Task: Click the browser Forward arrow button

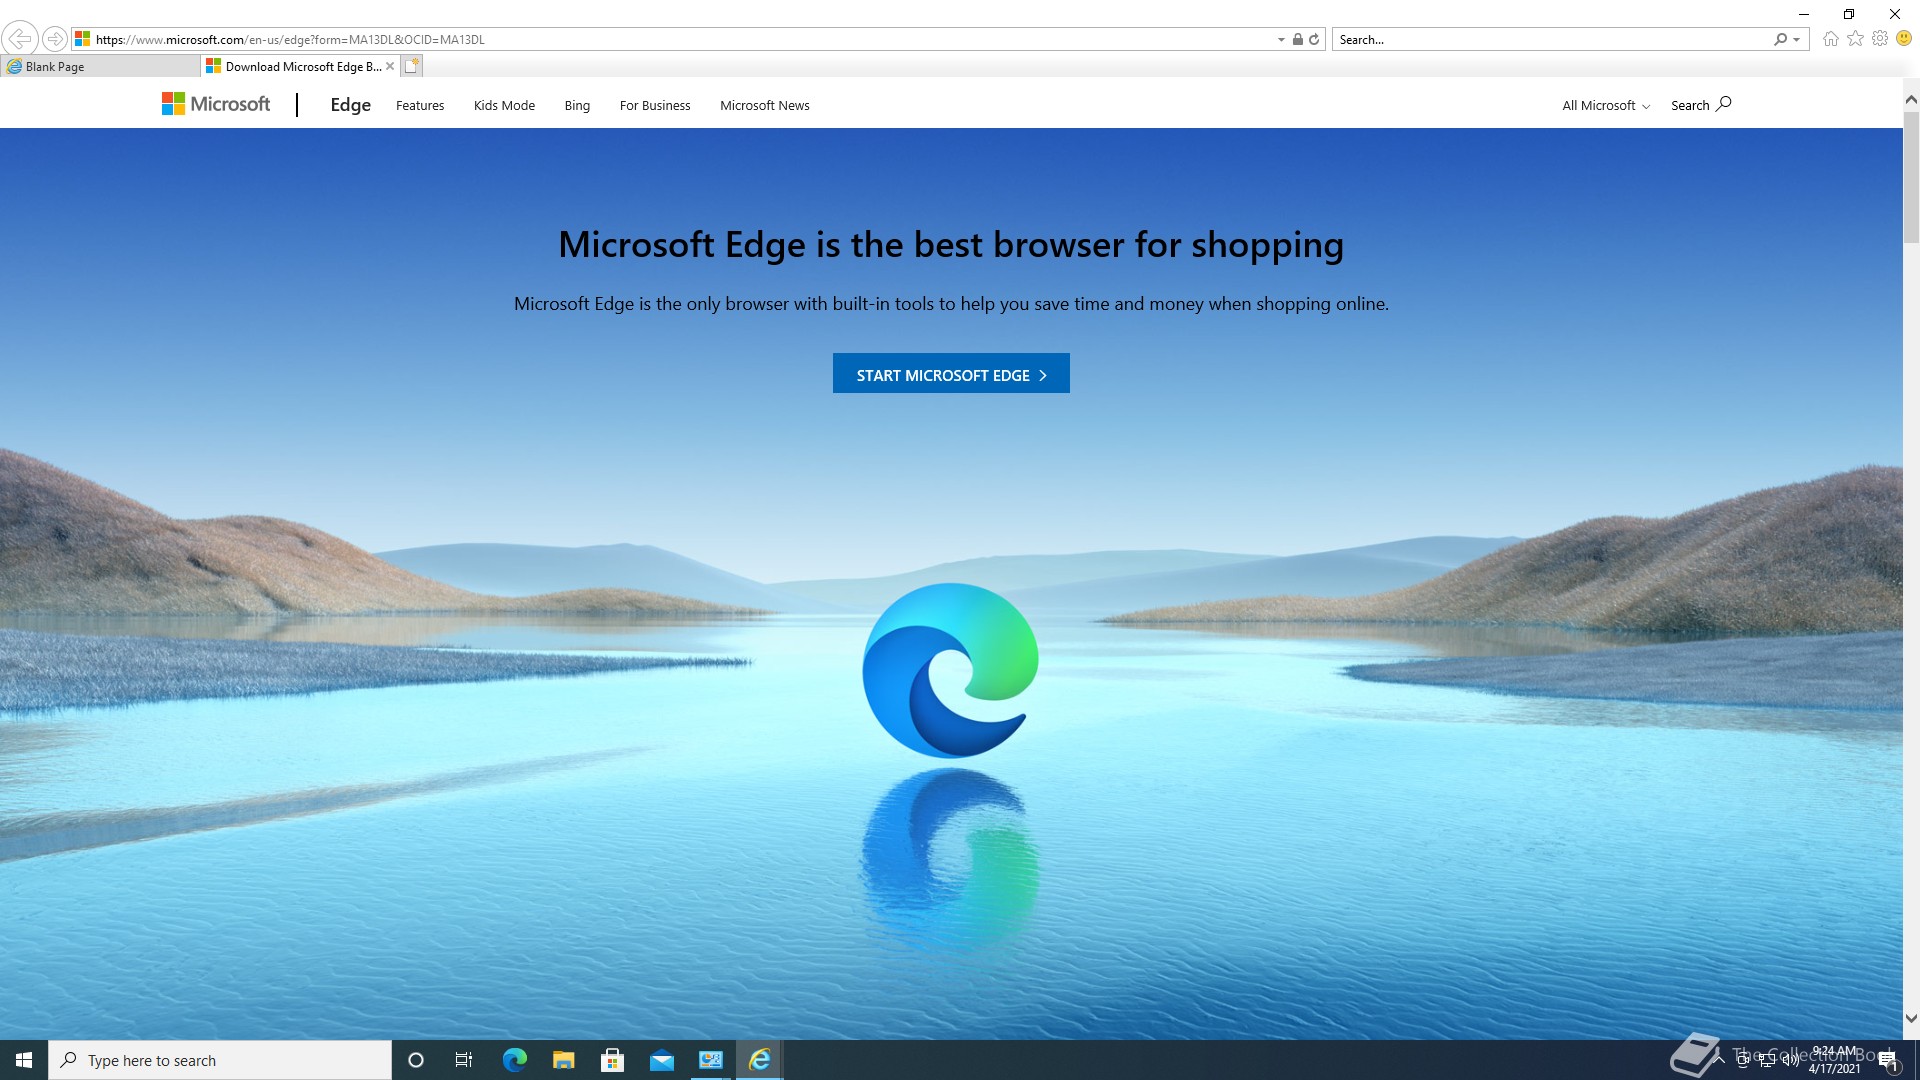Action: [x=55, y=39]
